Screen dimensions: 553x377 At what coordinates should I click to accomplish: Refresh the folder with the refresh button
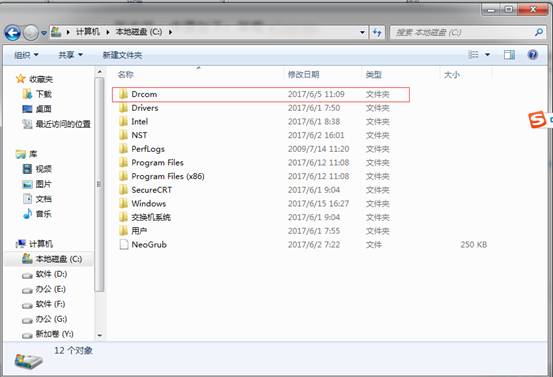point(377,33)
